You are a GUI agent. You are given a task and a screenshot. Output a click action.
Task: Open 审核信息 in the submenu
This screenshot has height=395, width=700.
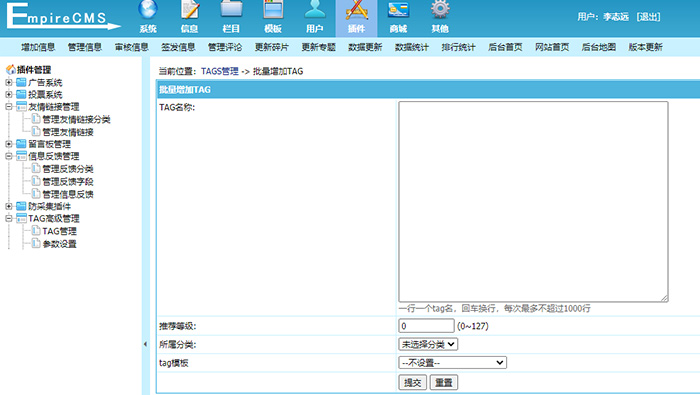[132, 47]
